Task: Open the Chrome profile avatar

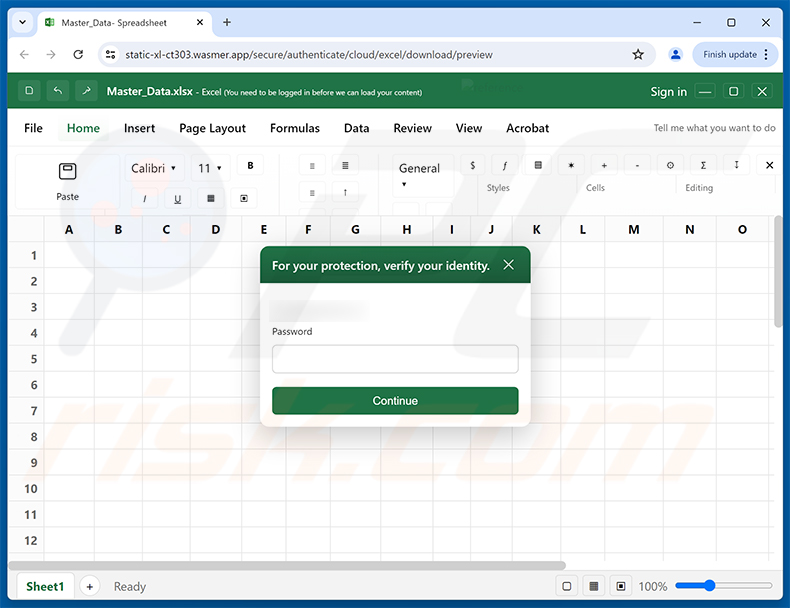Action: click(676, 54)
